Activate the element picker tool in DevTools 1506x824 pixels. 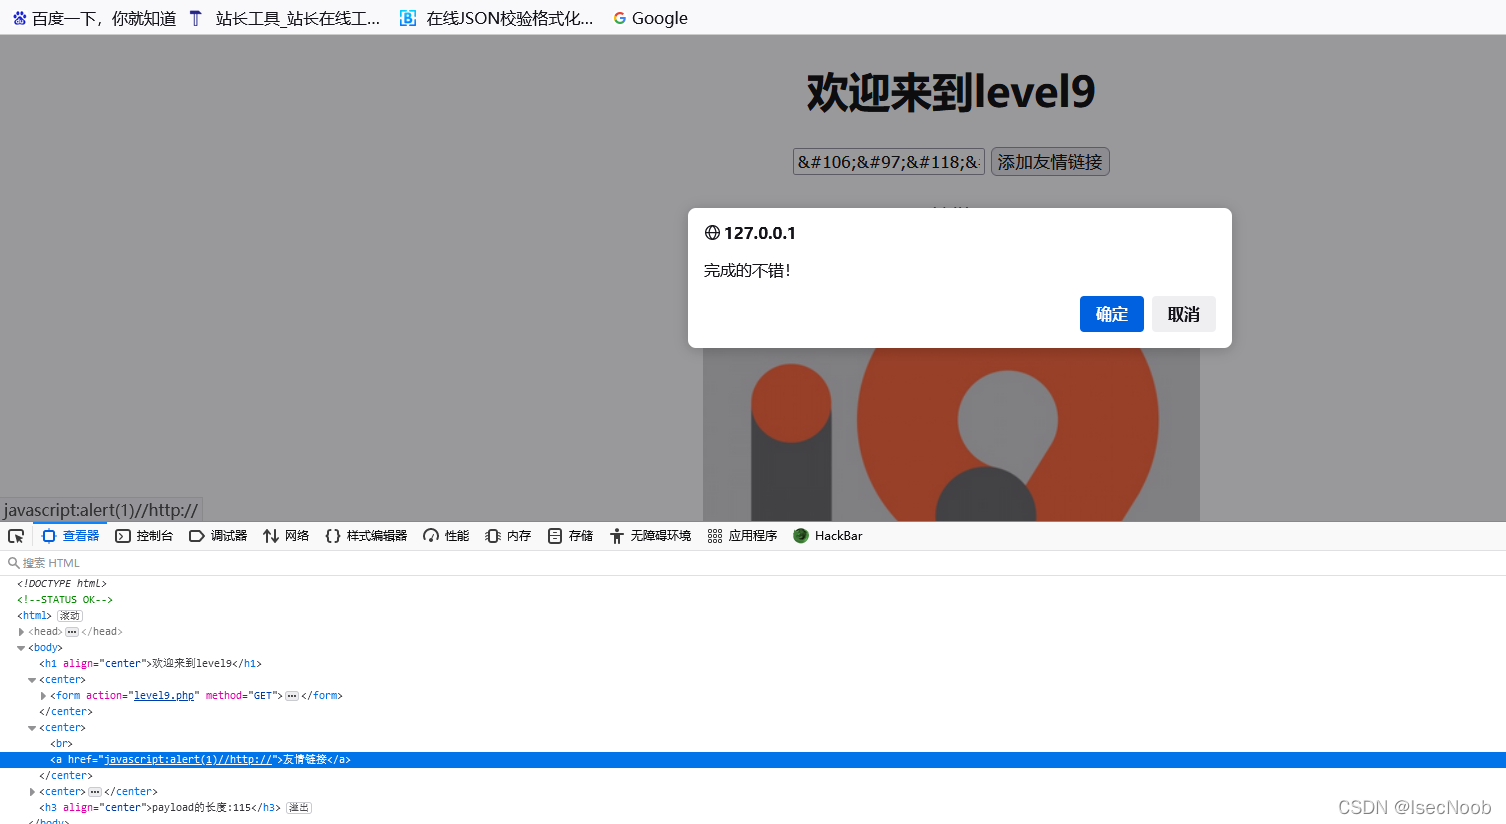coord(15,535)
